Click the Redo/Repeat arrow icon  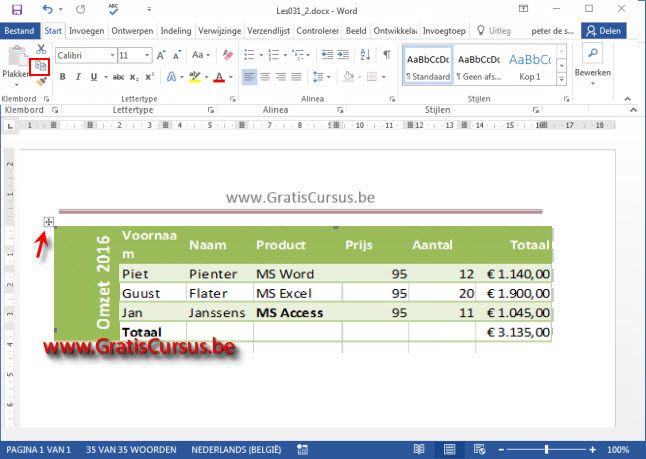point(81,9)
